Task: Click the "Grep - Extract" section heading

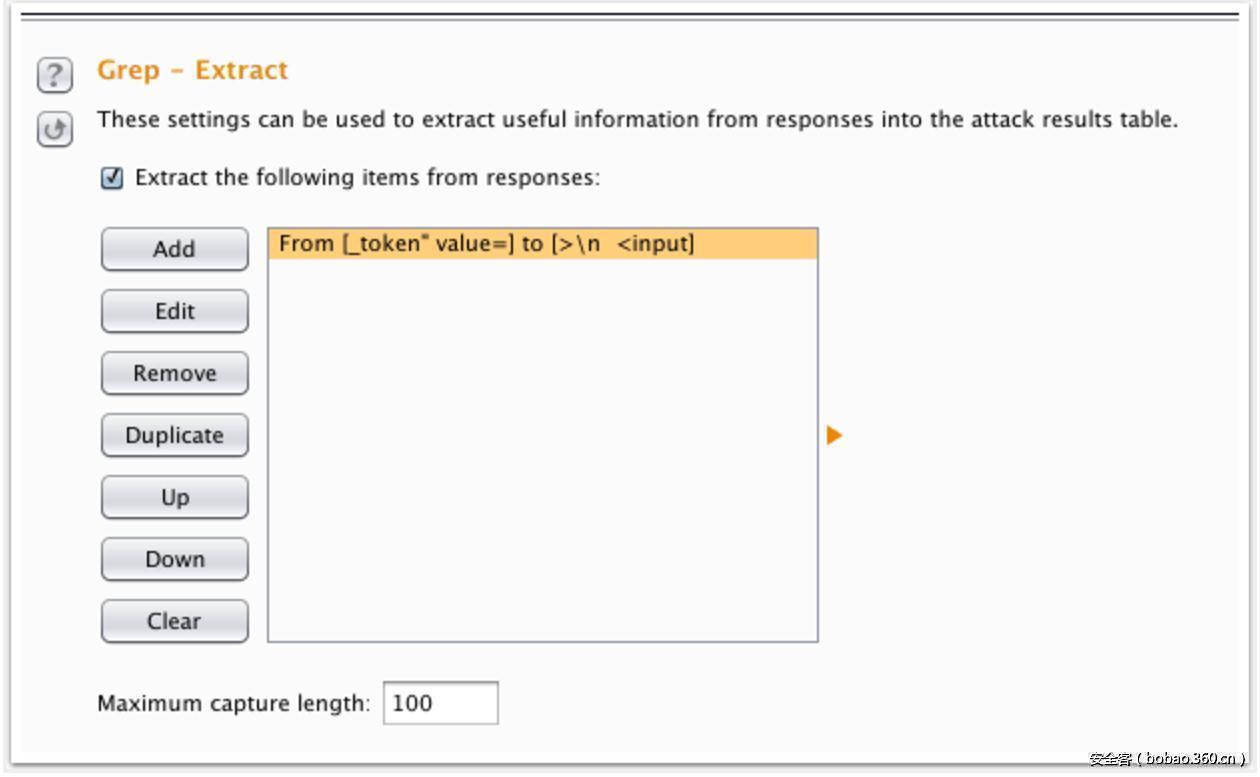Action: coord(192,70)
